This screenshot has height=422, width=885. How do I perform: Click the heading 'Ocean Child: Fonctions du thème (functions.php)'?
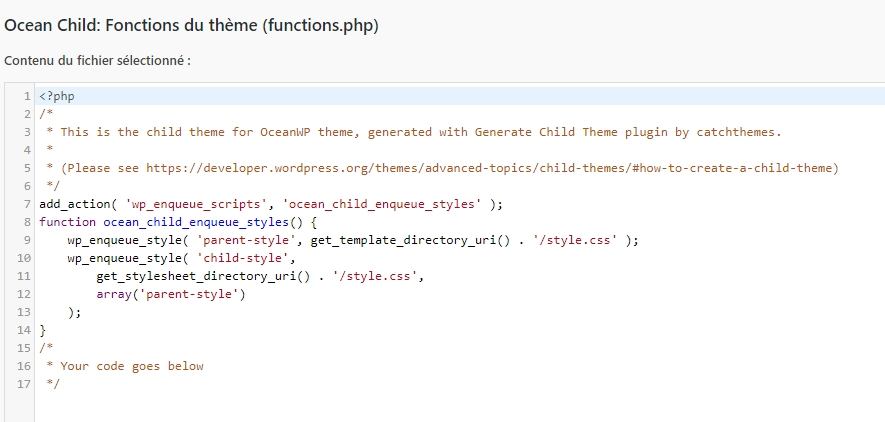click(191, 26)
